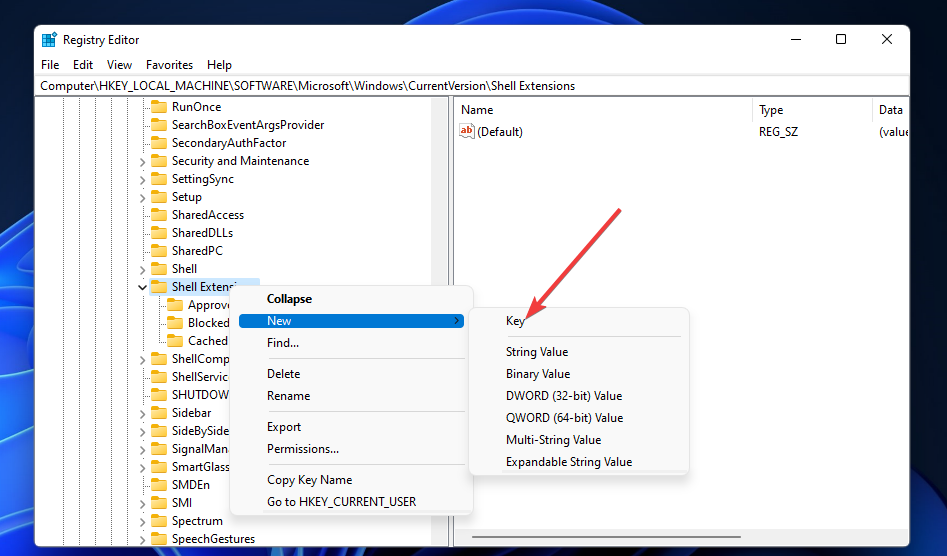Expand the Shell key
Image resolution: width=947 pixels, height=556 pixels.
(143, 269)
